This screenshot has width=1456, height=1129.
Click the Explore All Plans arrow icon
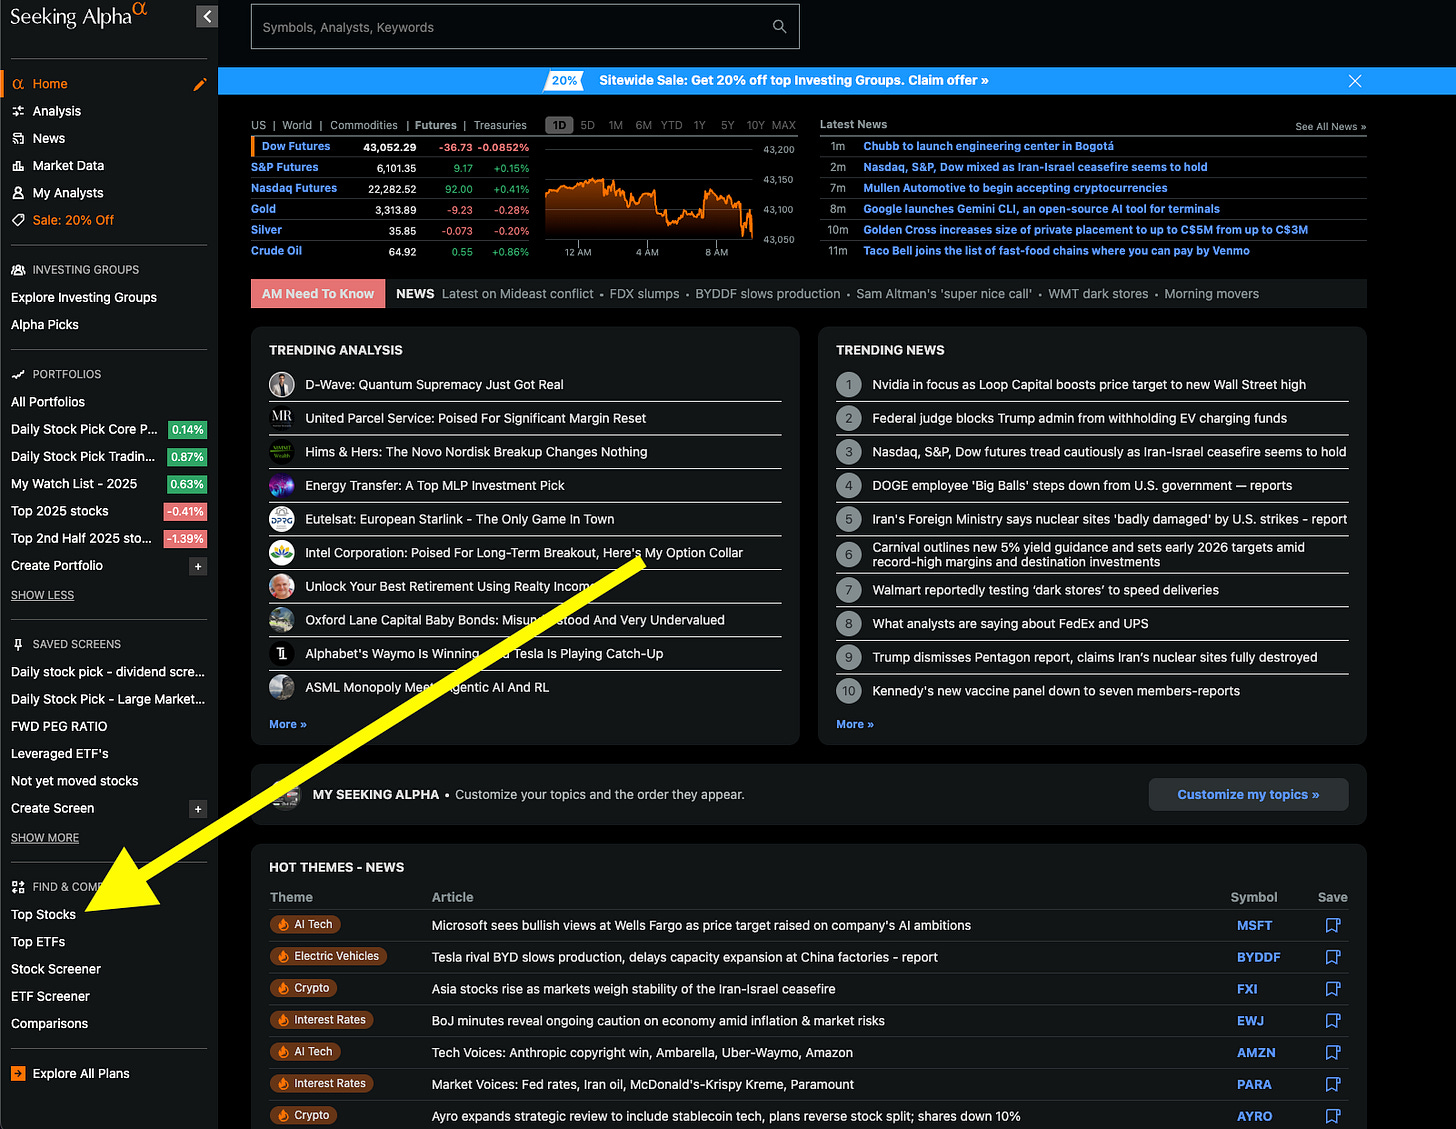click(x=18, y=1074)
